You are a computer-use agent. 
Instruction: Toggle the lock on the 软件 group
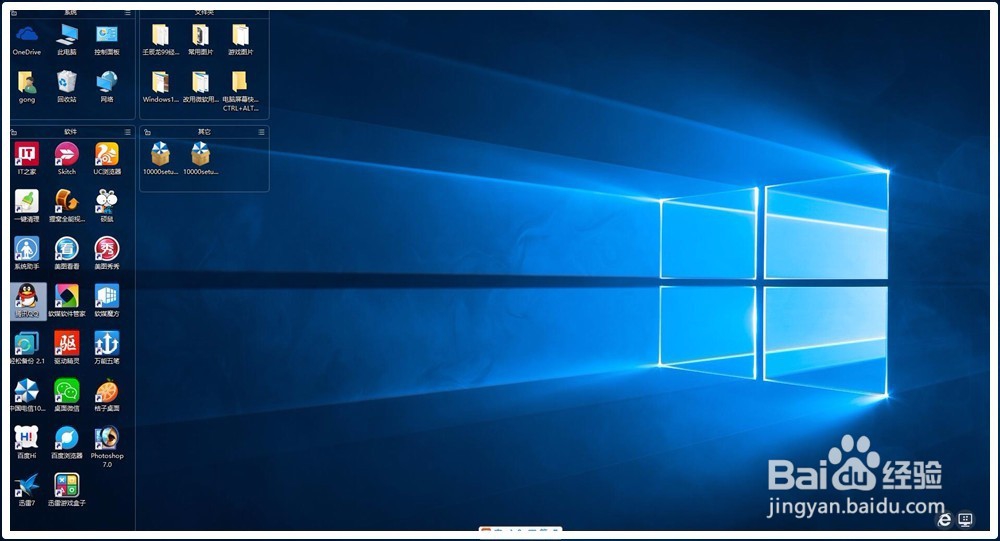[14, 132]
